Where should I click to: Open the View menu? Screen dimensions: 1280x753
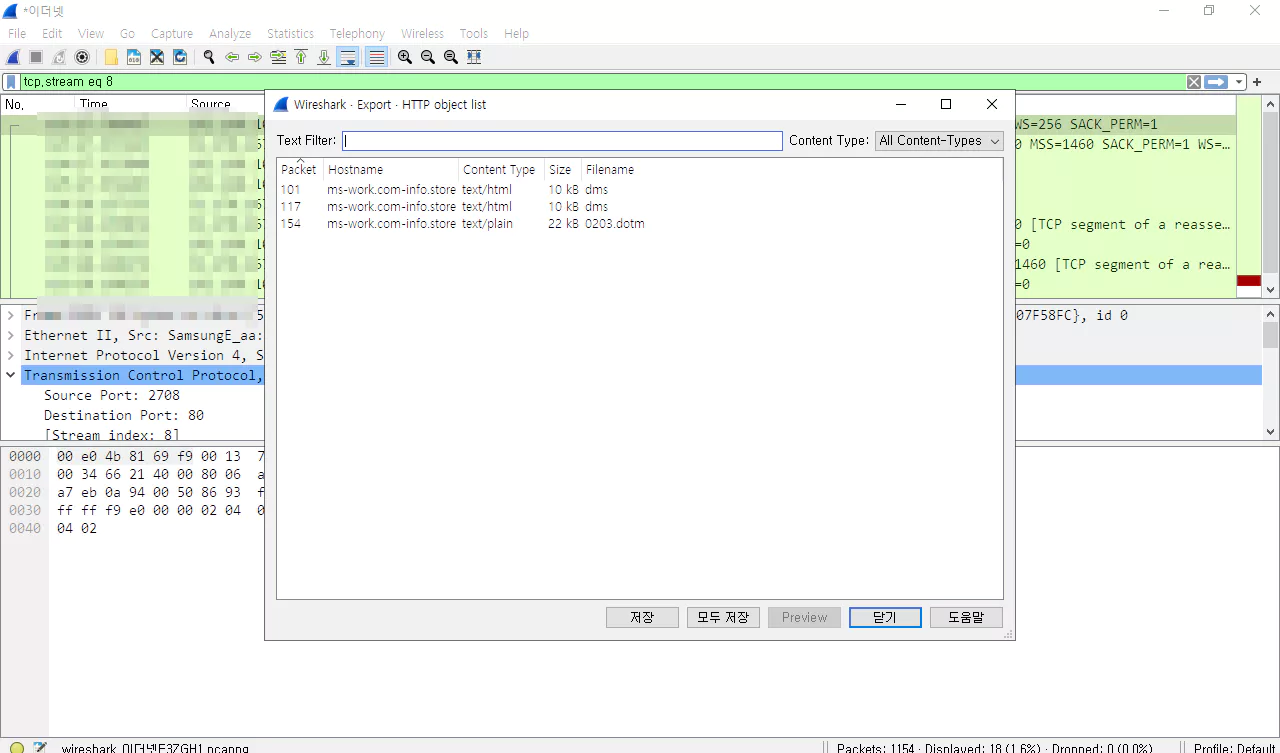coord(91,33)
